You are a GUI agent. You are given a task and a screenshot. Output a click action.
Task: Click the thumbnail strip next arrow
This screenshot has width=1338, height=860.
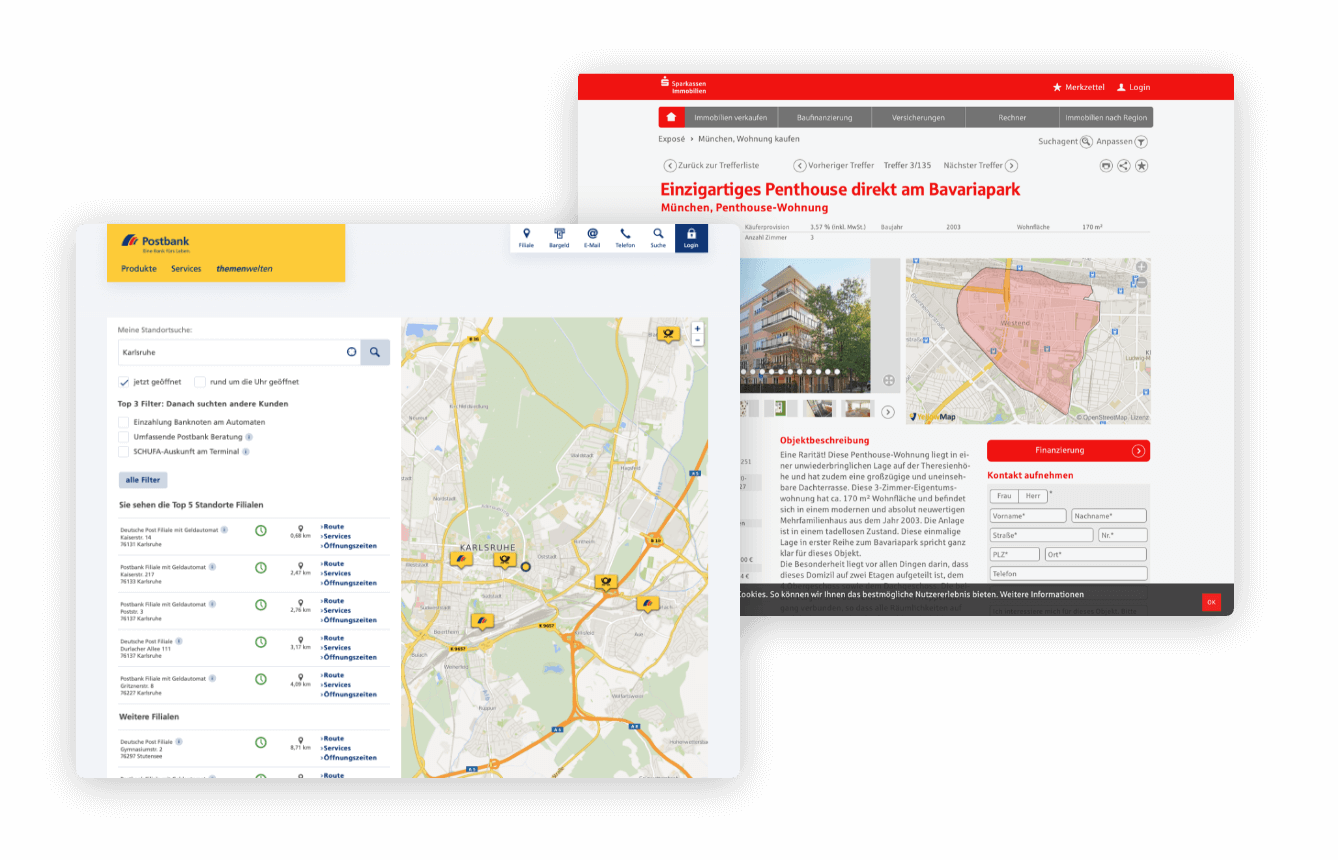887,412
